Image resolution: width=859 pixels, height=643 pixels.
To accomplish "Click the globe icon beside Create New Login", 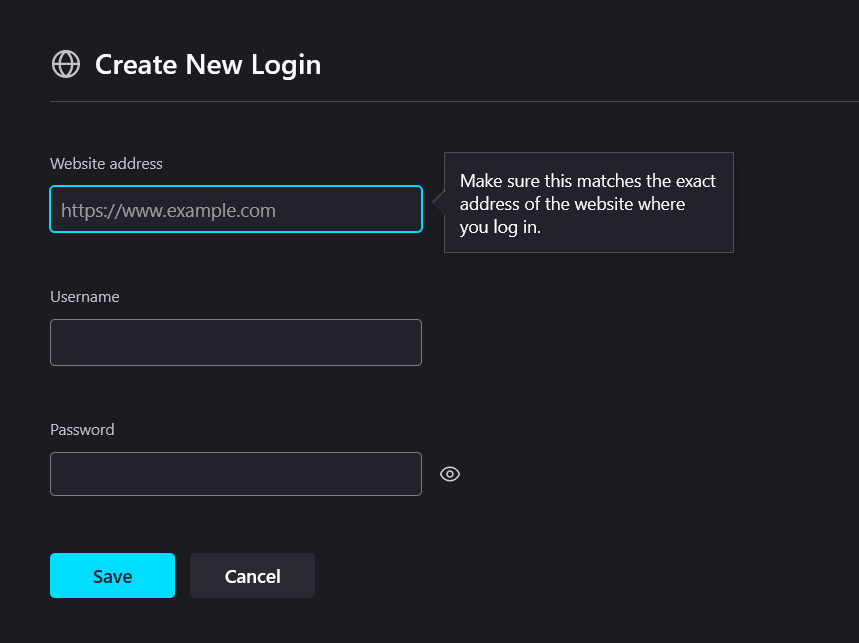I will coord(66,64).
